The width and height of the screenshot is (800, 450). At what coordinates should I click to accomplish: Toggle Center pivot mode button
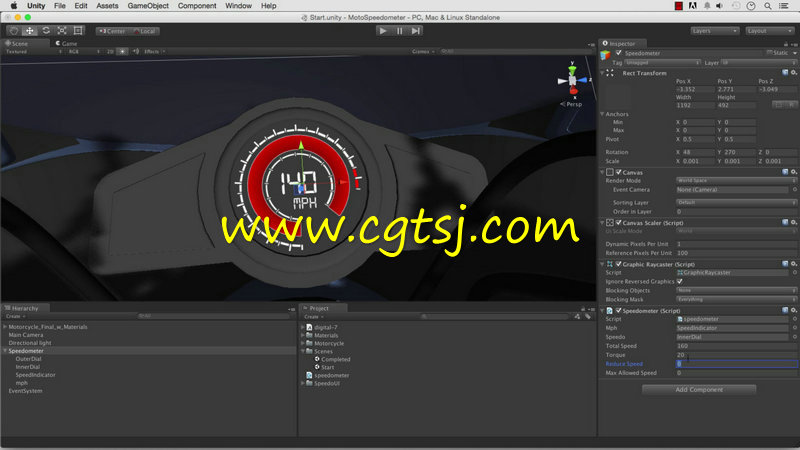click(x=112, y=31)
